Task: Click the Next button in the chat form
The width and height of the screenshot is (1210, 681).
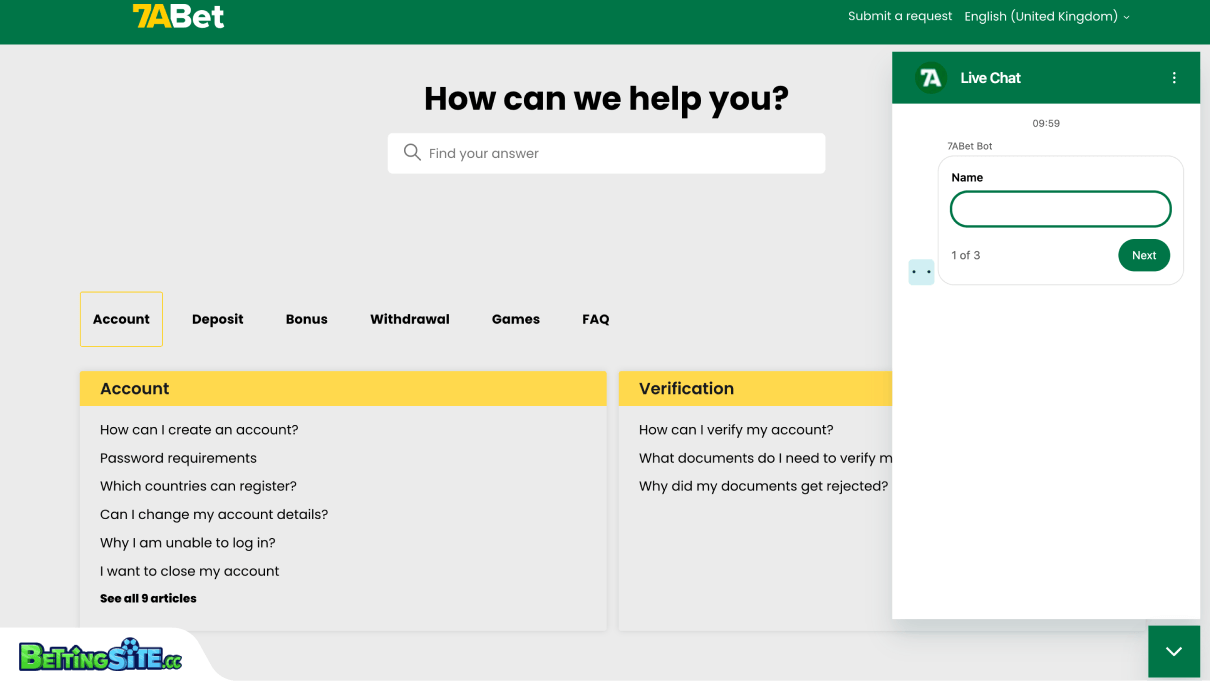Action: (x=1143, y=255)
